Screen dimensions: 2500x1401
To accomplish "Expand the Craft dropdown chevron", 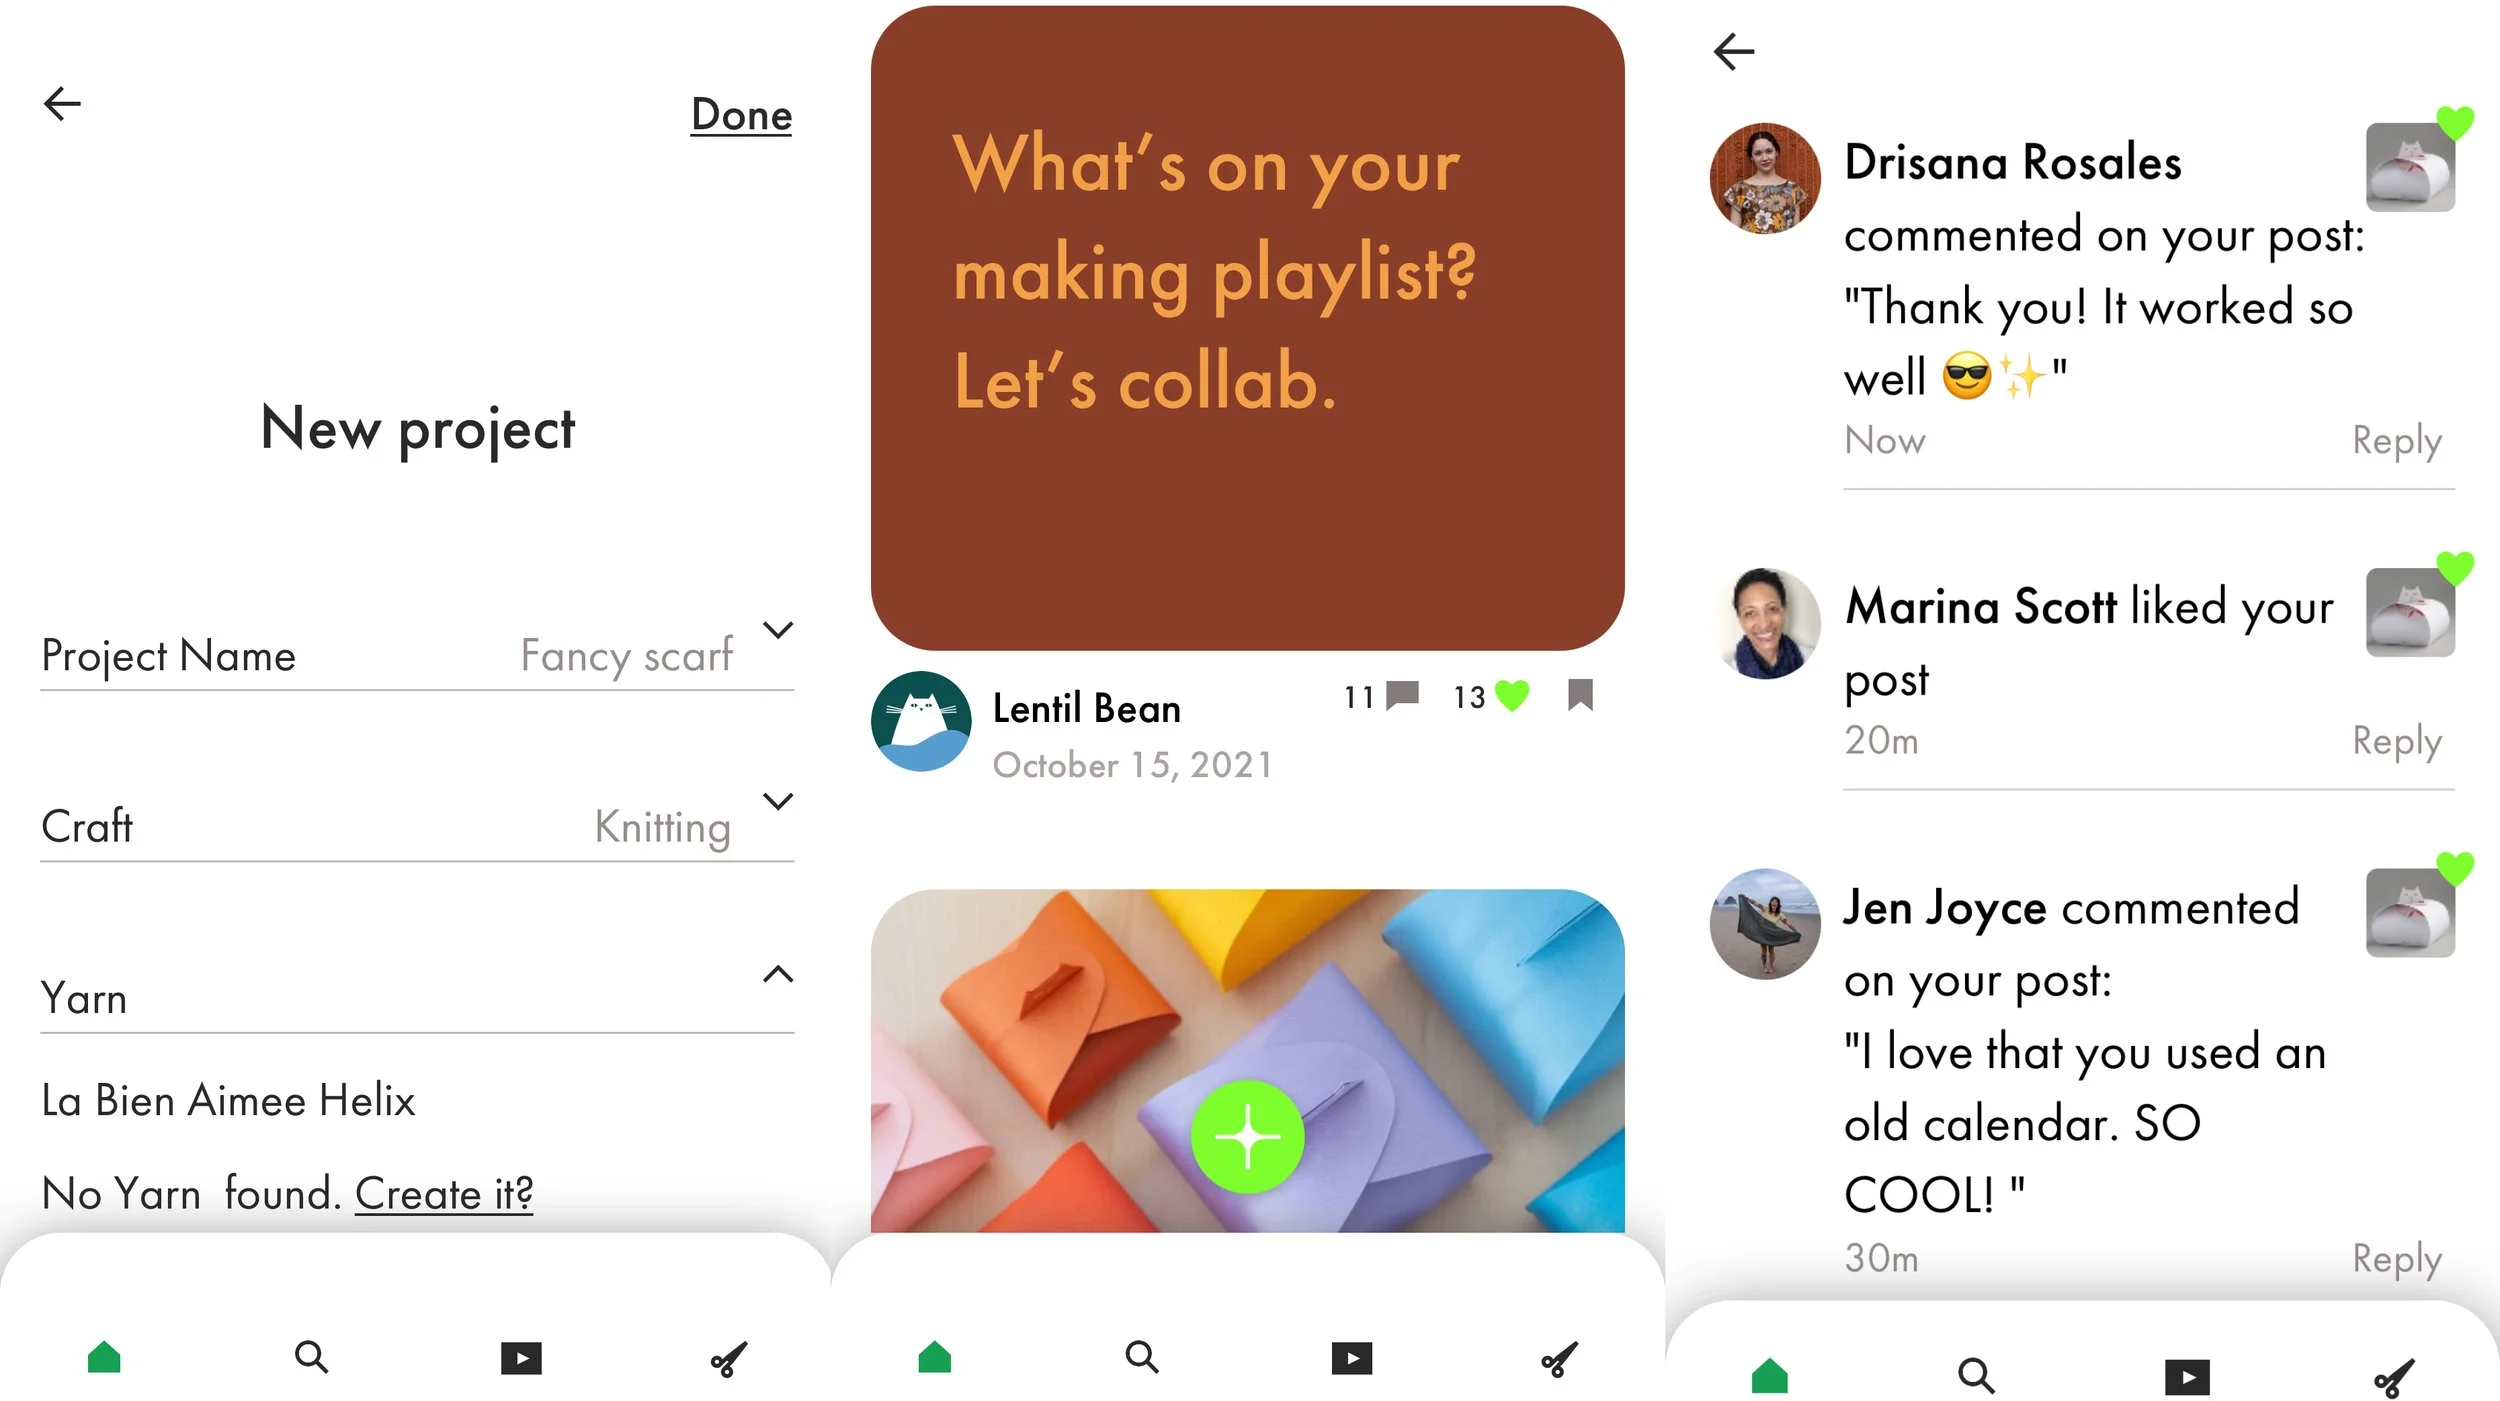I will 778,801.
